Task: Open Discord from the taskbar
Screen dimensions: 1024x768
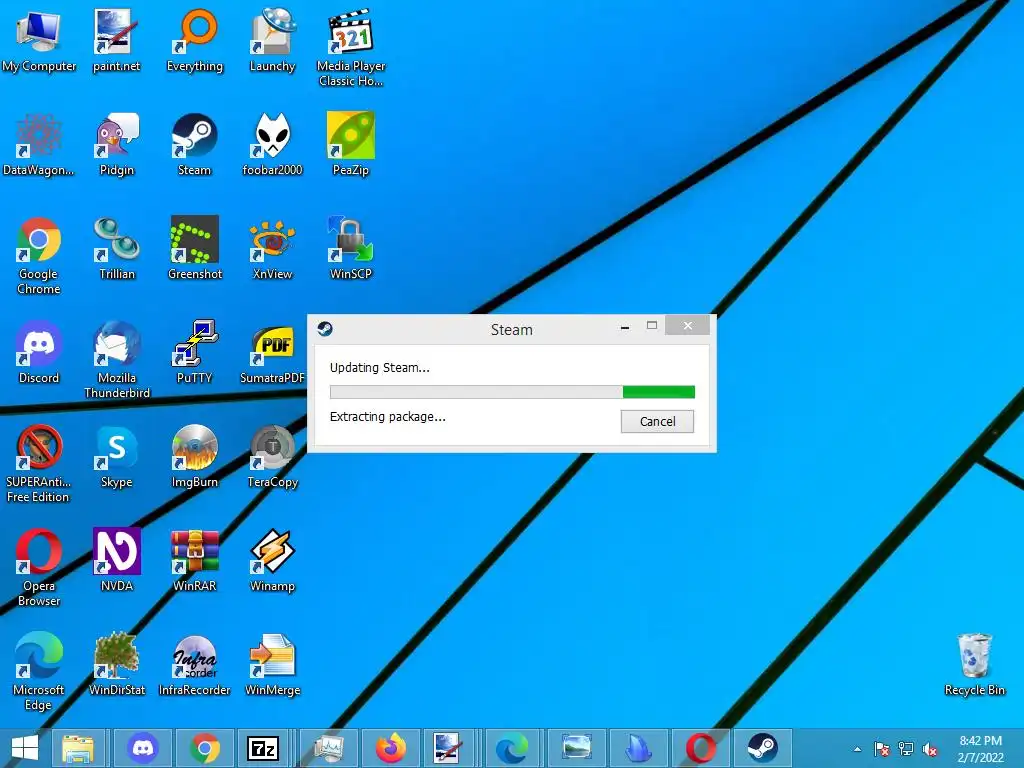Action: (142, 748)
